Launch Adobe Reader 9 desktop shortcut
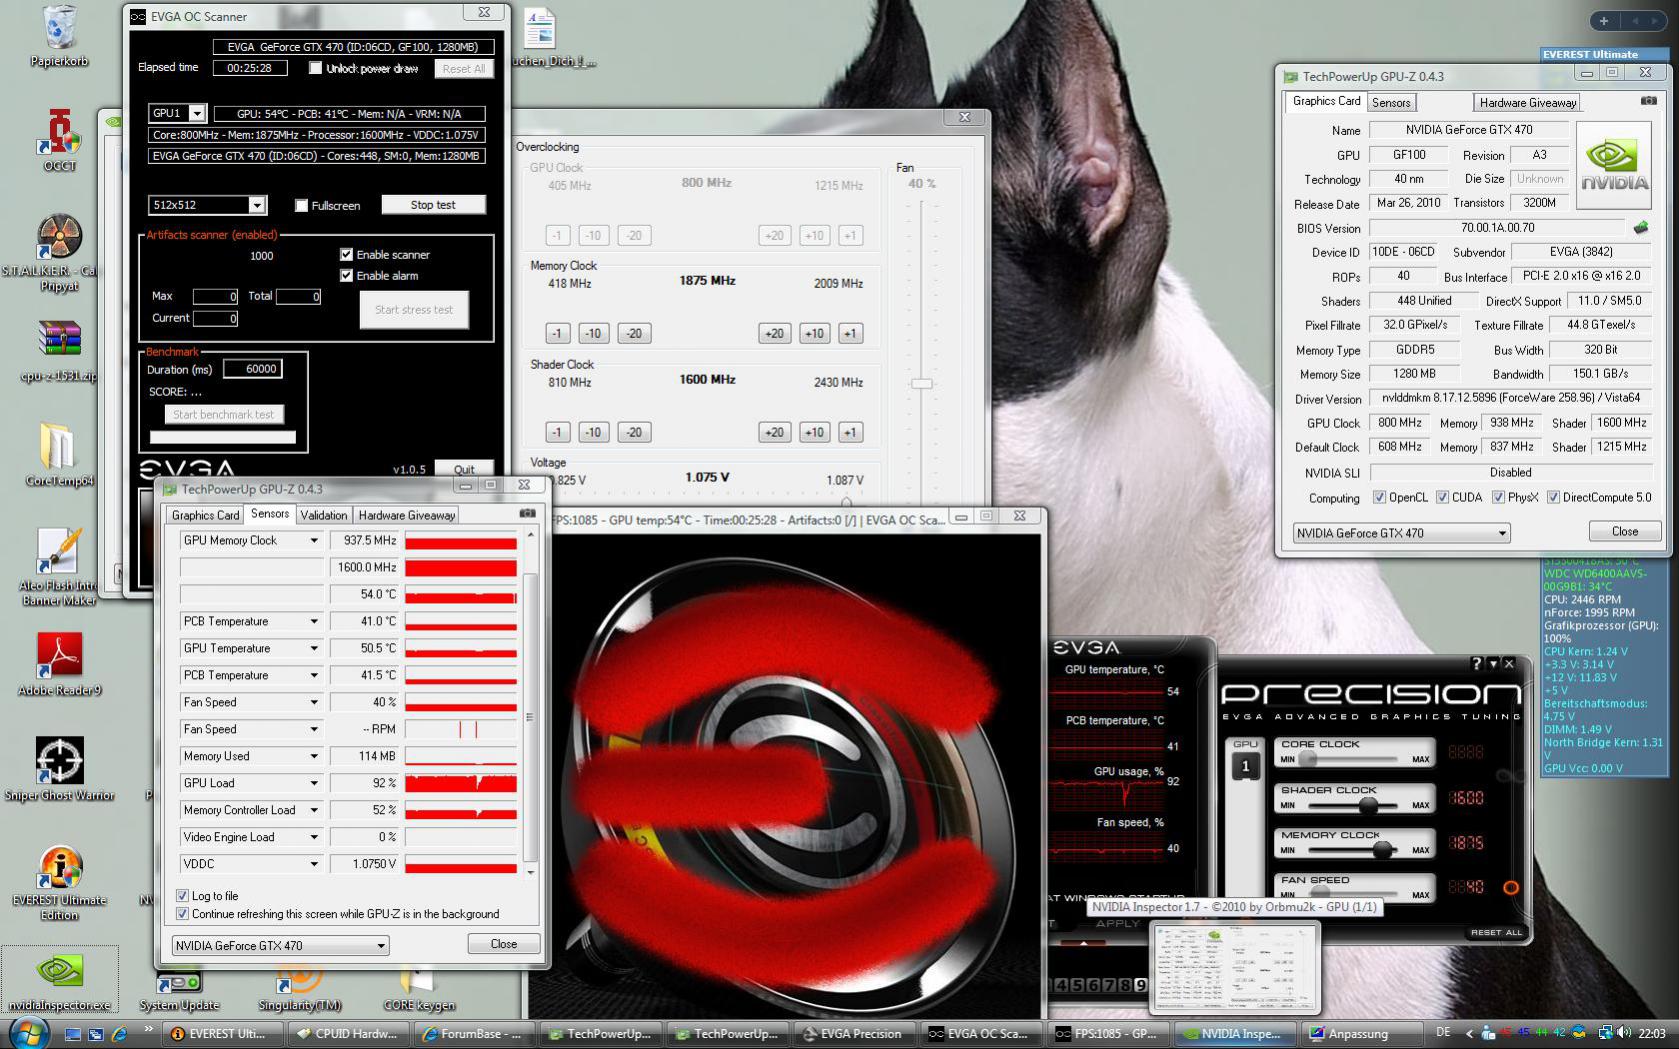Screen dimensions: 1679x1049 pos(59,664)
